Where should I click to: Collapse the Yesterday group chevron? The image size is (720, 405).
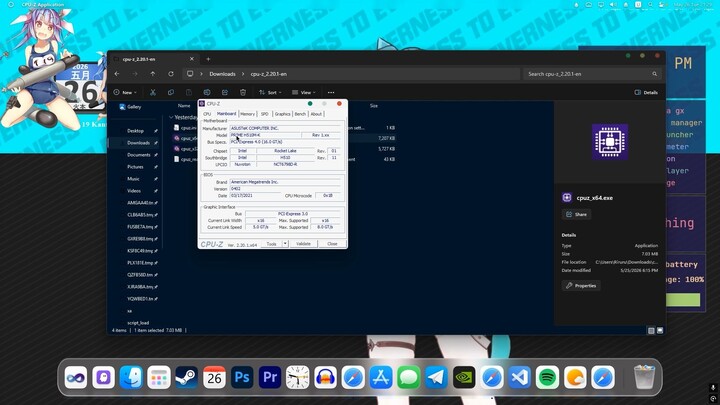pos(171,118)
